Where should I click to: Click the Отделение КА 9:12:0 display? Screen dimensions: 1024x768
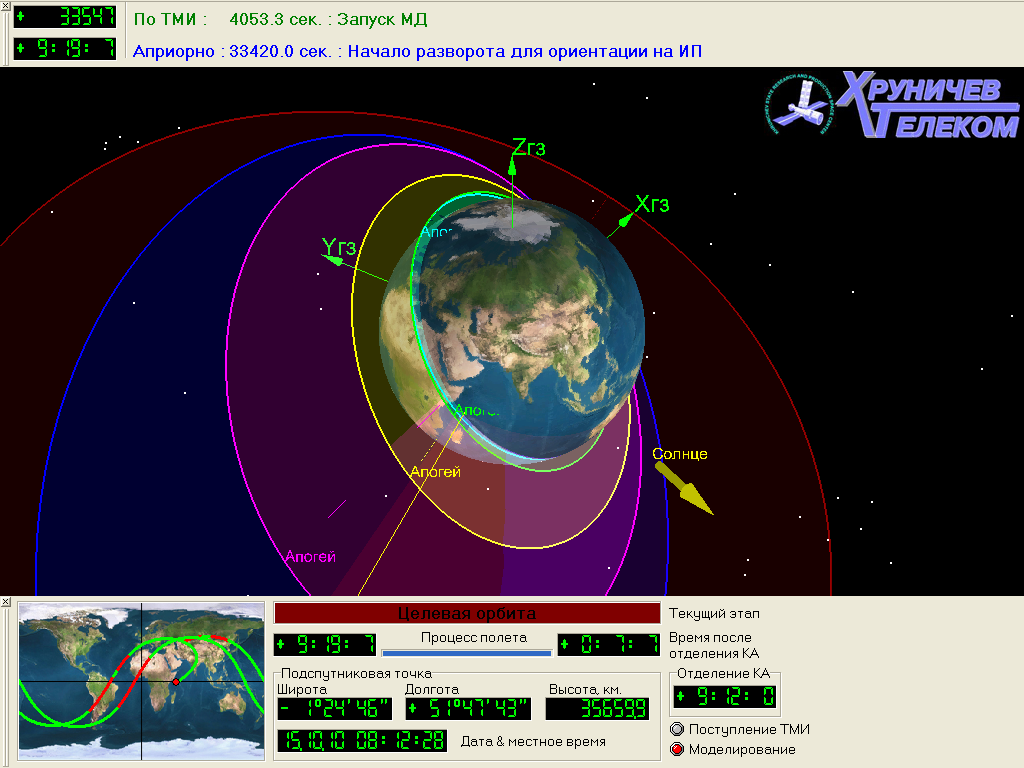(725, 696)
